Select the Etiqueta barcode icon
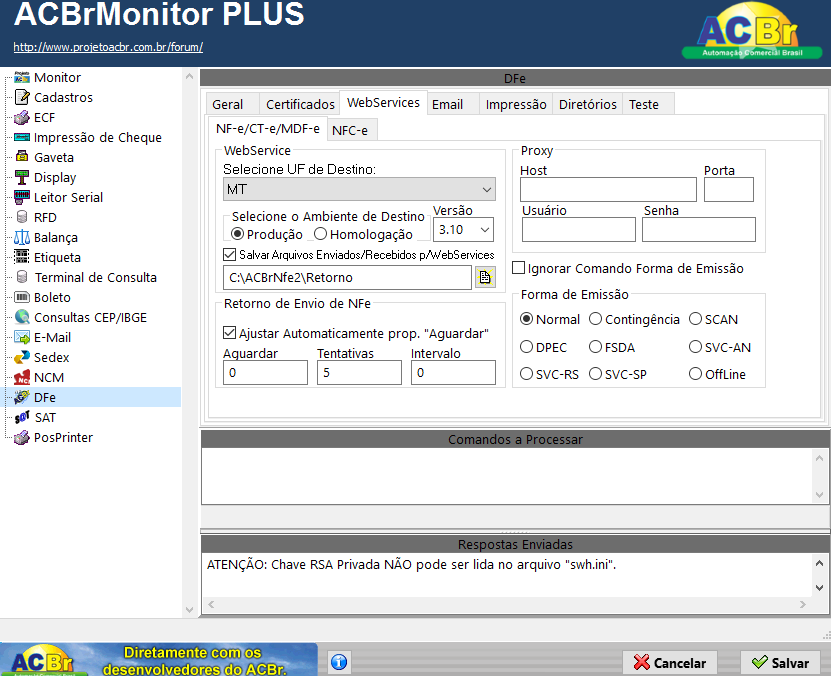Viewport: 831px width, 676px height. tap(22, 257)
